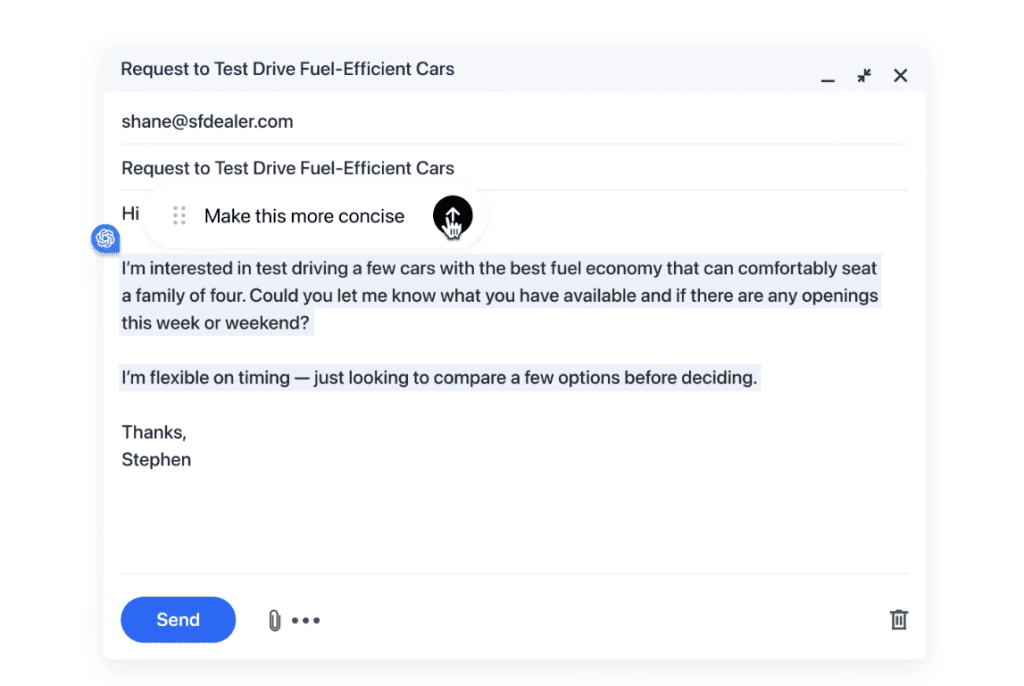Focus the 'Make this more concise' prompt input
Screen dimensions: 1024x686
[304, 216]
